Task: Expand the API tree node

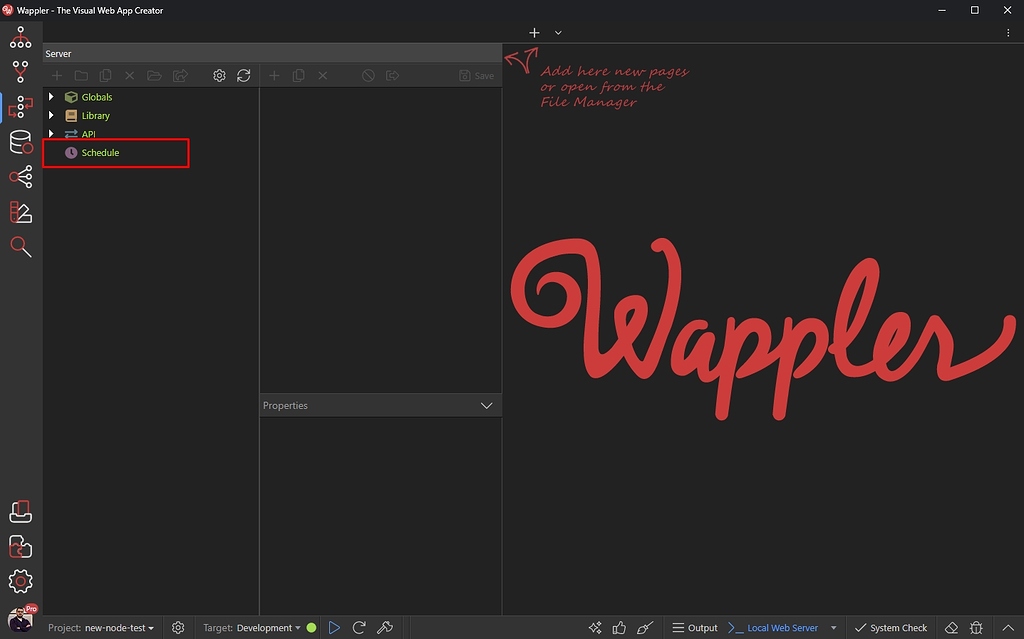Action: pos(52,134)
